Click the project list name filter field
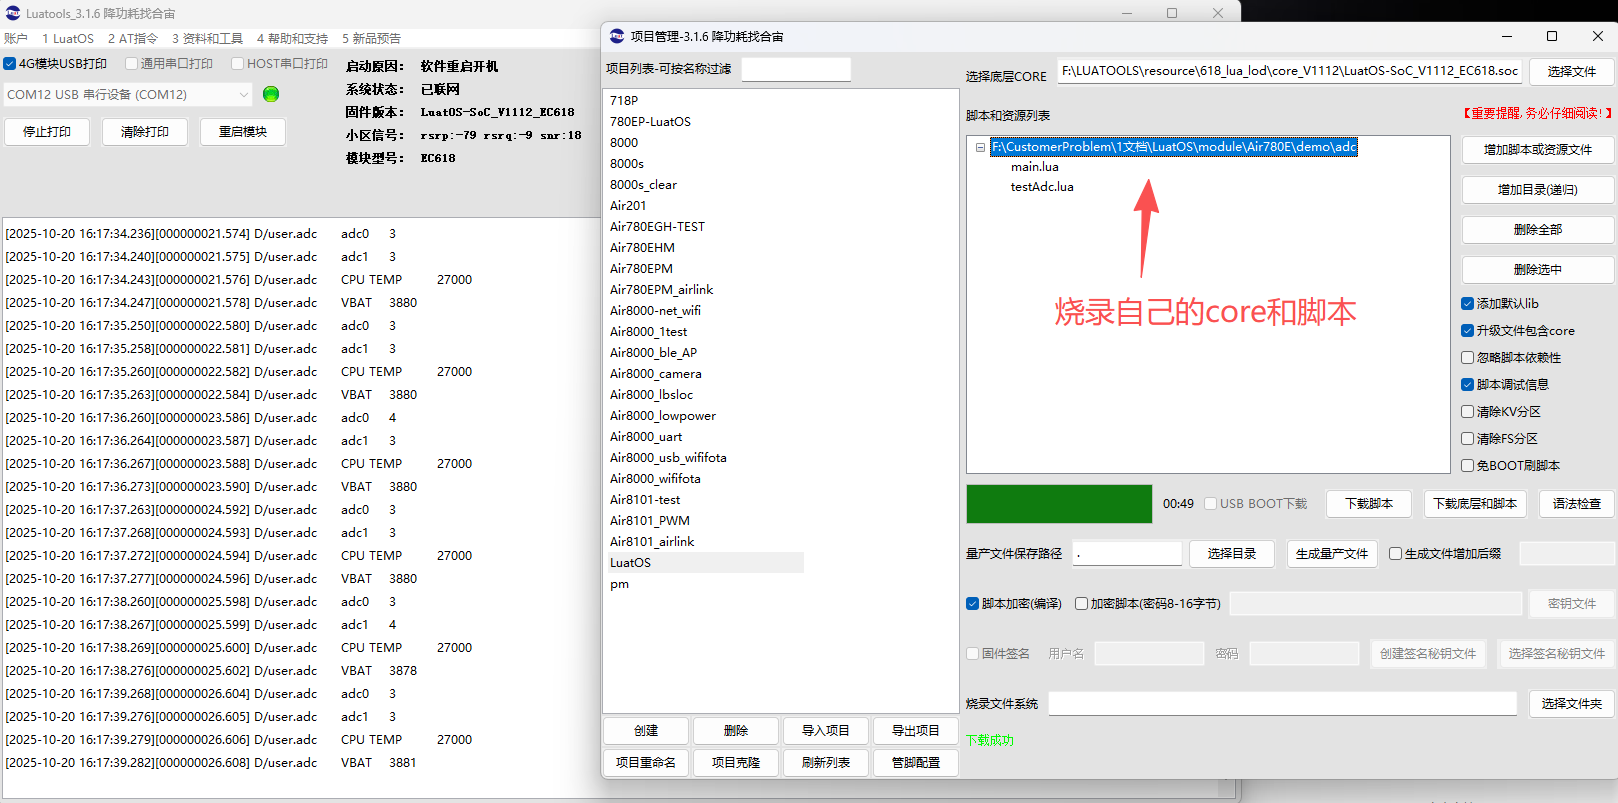Viewport: 1618px width, 803px height. coord(796,69)
